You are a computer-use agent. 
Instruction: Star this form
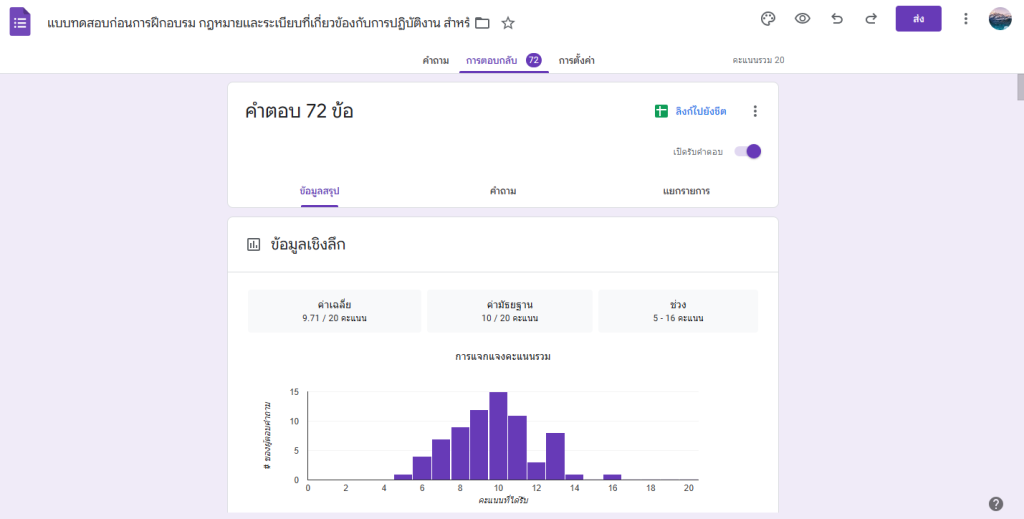tap(508, 22)
